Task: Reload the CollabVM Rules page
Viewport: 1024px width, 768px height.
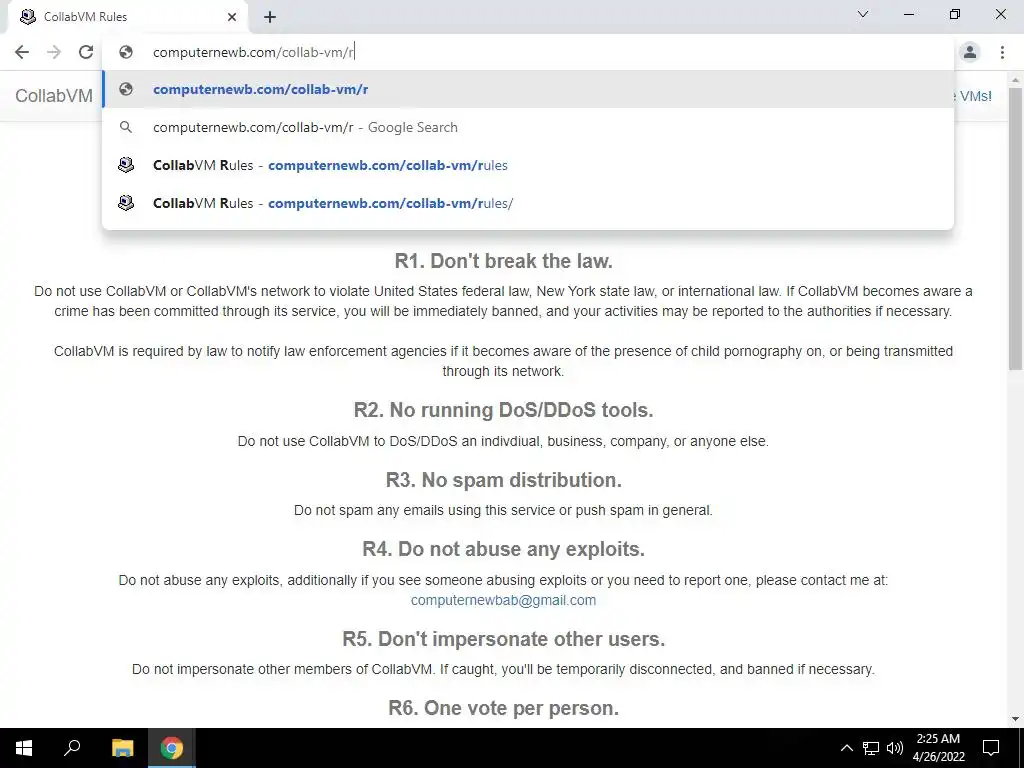Action: click(86, 52)
